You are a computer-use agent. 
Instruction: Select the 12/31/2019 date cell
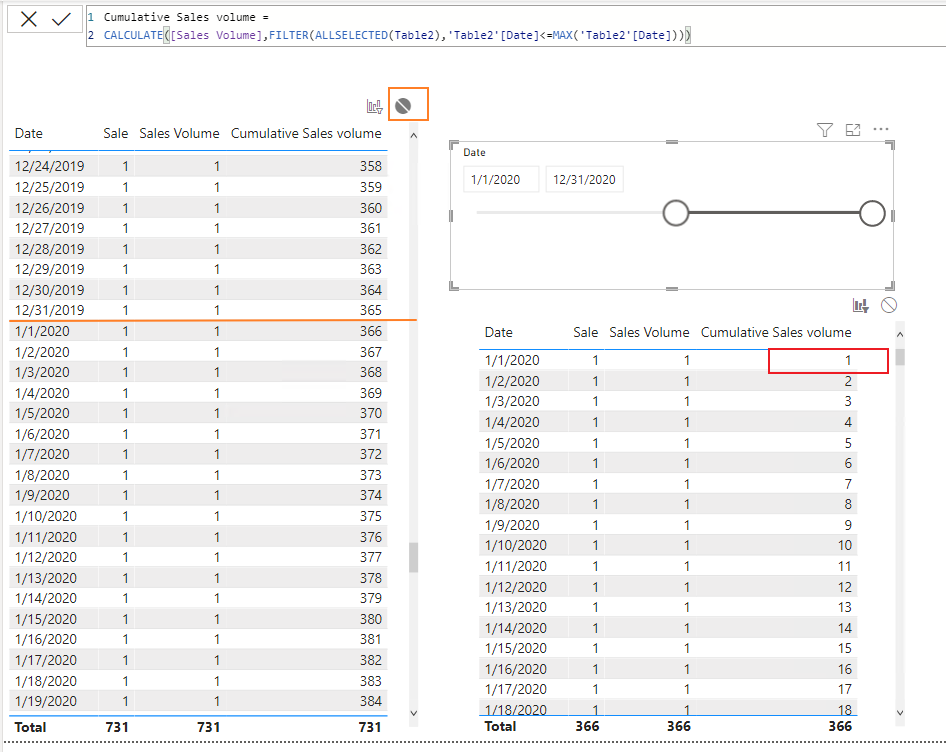pos(49,310)
